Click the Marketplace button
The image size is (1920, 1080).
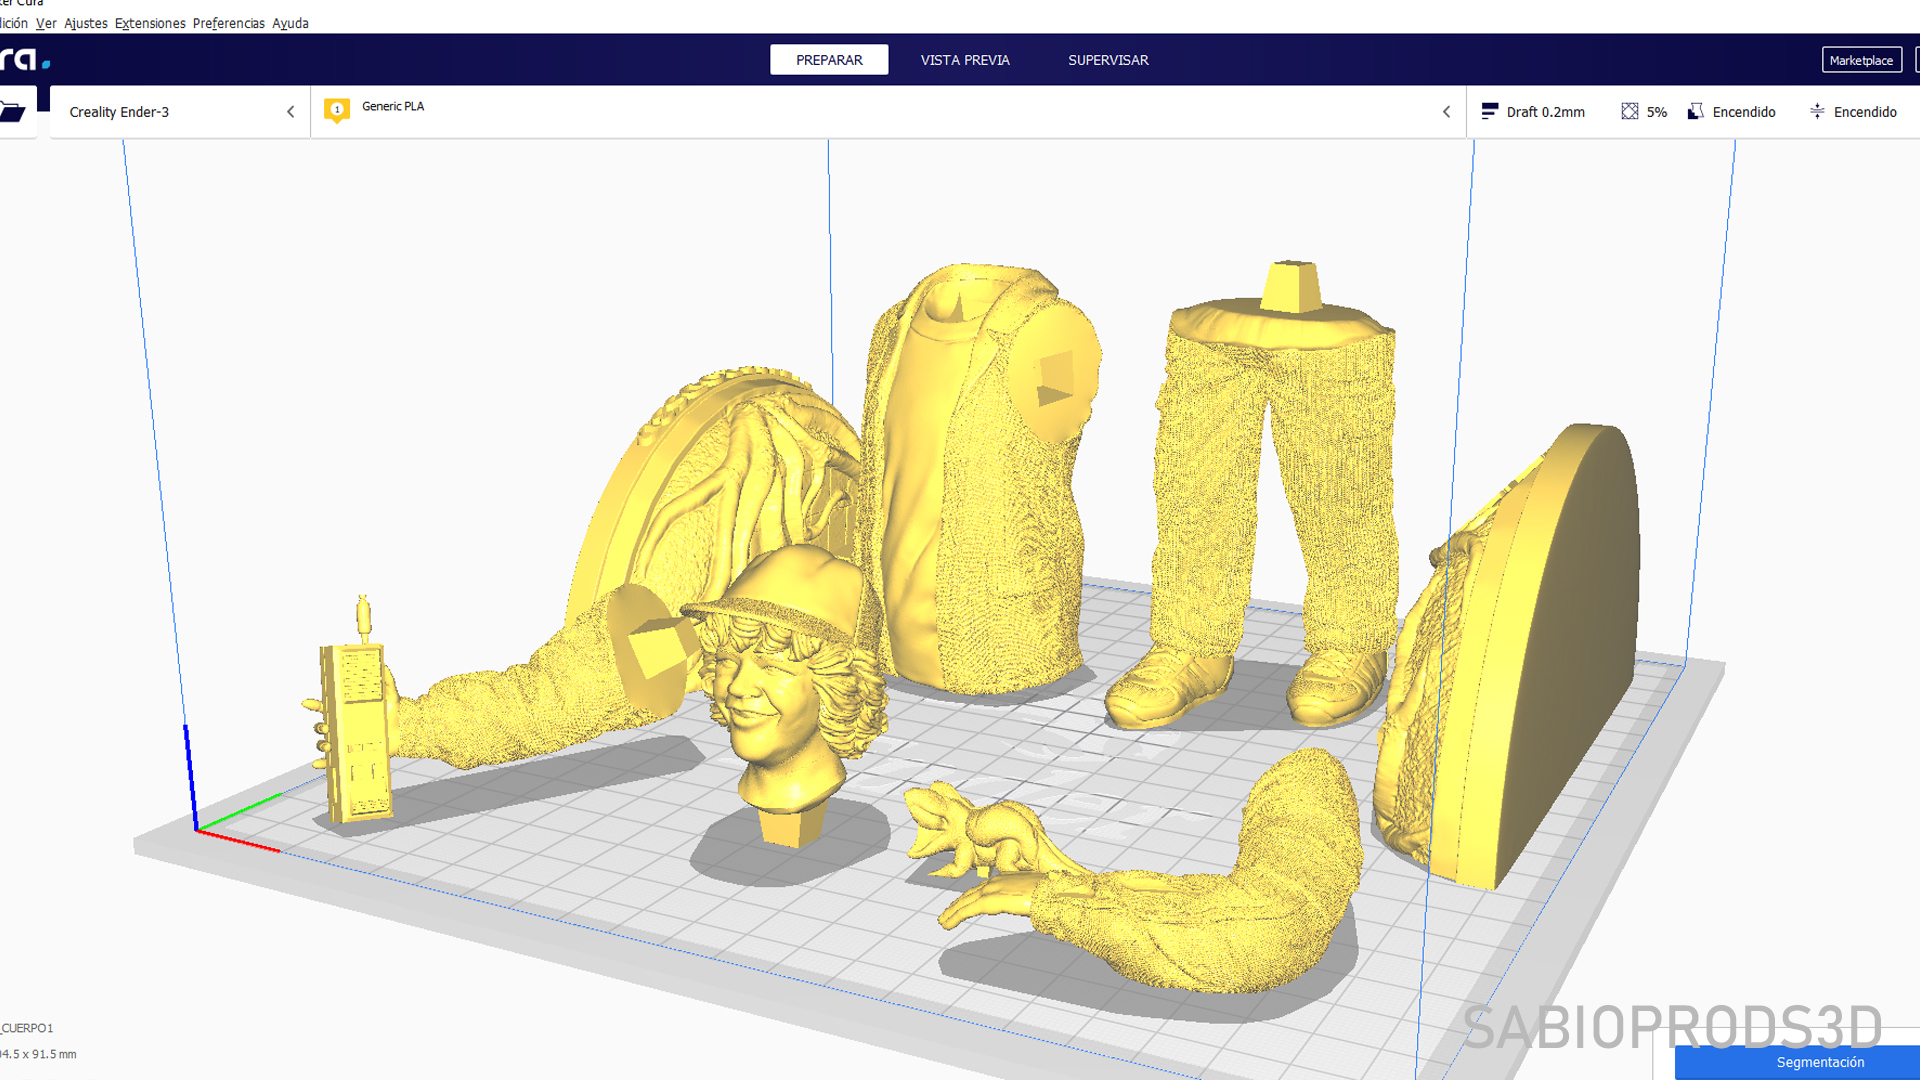pyautogui.click(x=1860, y=60)
